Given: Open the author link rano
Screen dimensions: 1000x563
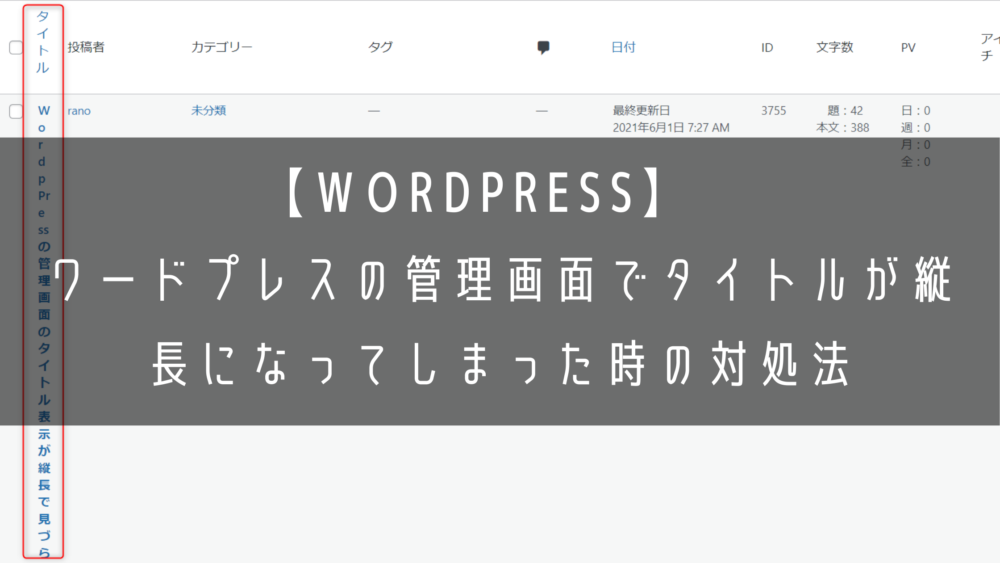Looking at the screenshot, I should [79, 111].
